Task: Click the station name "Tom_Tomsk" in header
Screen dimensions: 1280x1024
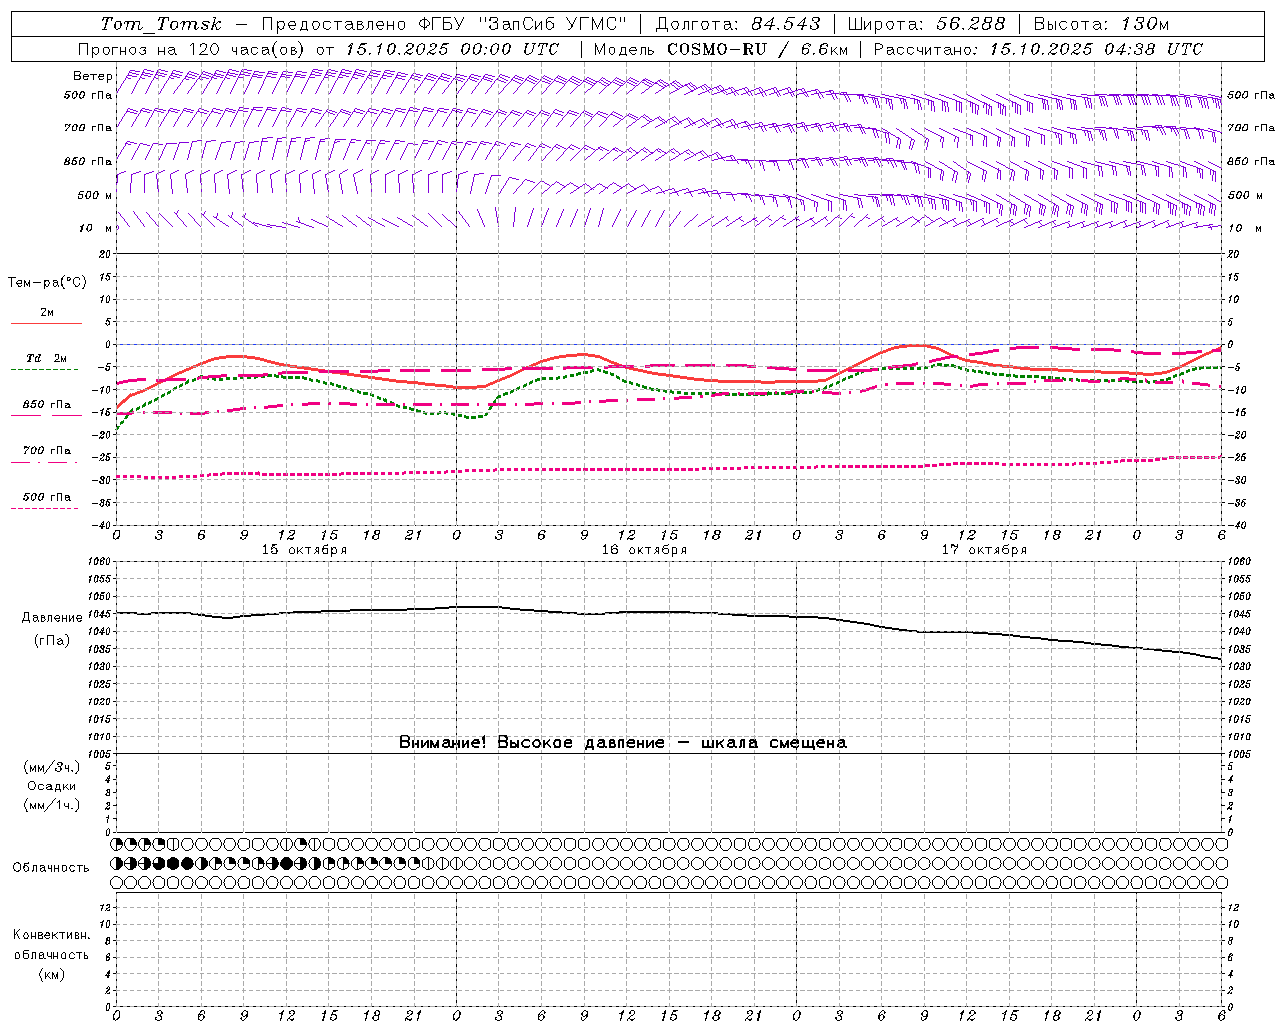Action: [161, 24]
